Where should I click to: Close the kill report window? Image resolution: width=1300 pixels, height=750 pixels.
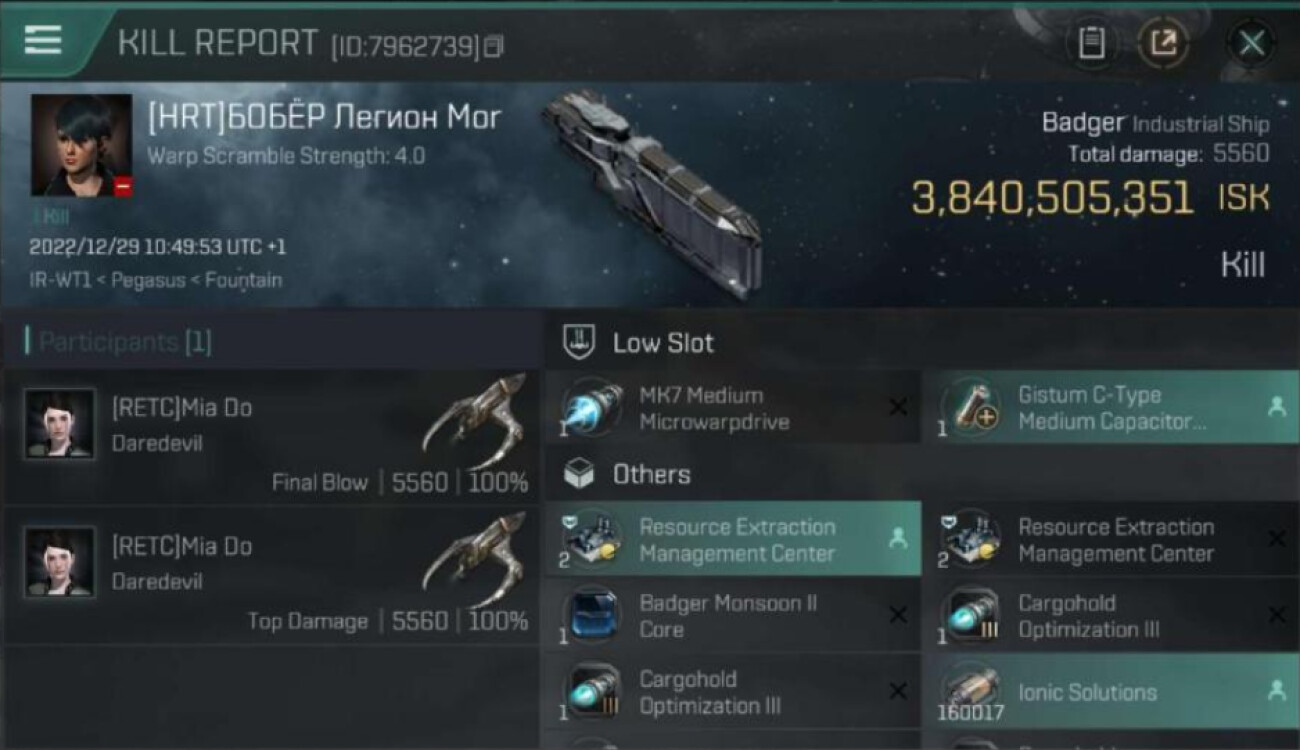pyautogui.click(x=1251, y=43)
